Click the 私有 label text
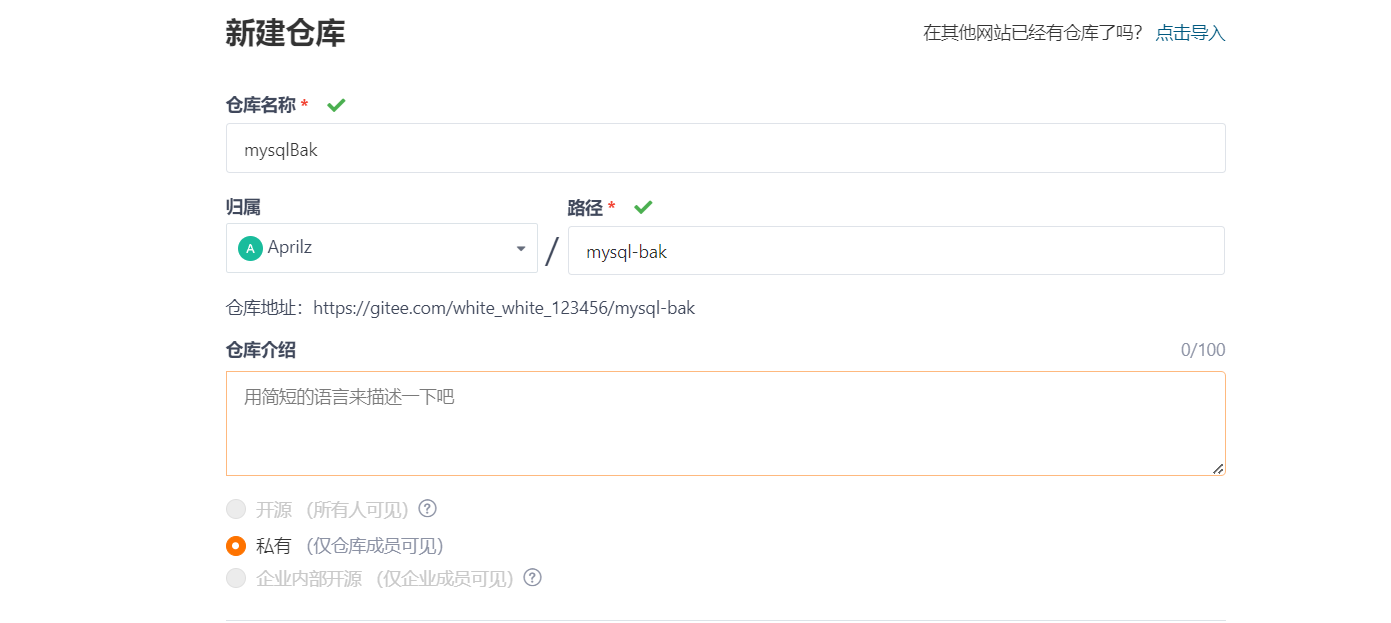This screenshot has width=1391, height=623. point(274,546)
